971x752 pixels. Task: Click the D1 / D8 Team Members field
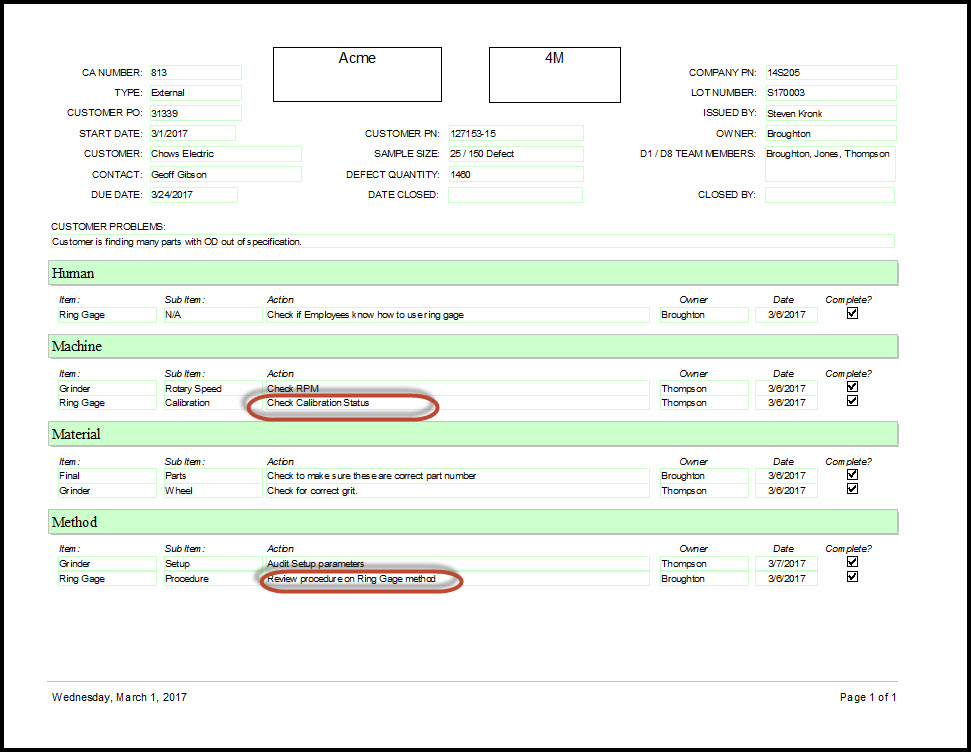click(x=830, y=164)
